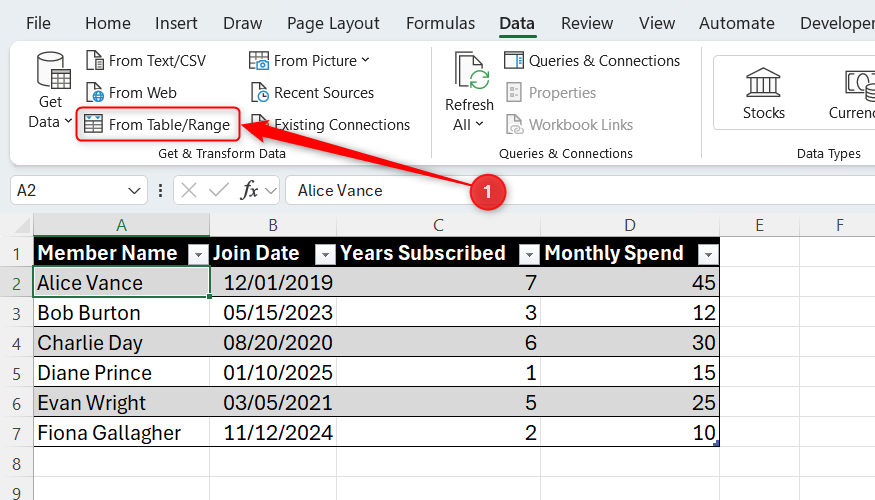The height and width of the screenshot is (500, 875).
Task: Select the date 12/01/2019 cell
Action: 273,283
